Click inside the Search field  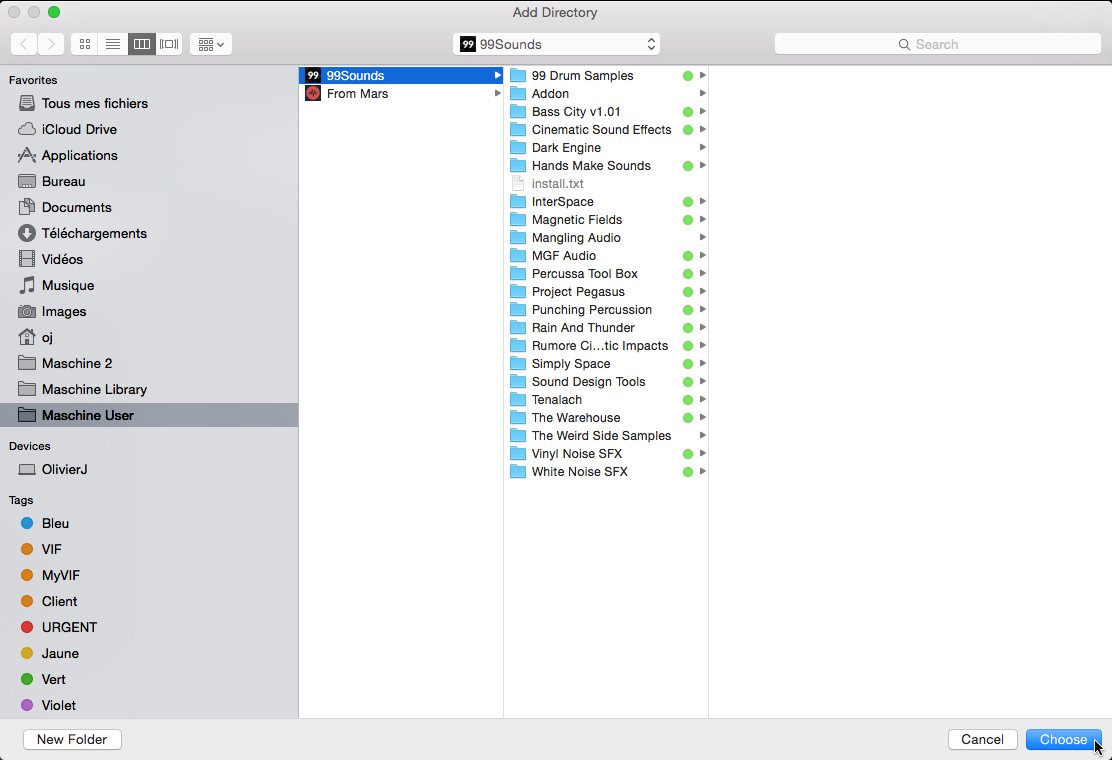click(x=938, y=44)
